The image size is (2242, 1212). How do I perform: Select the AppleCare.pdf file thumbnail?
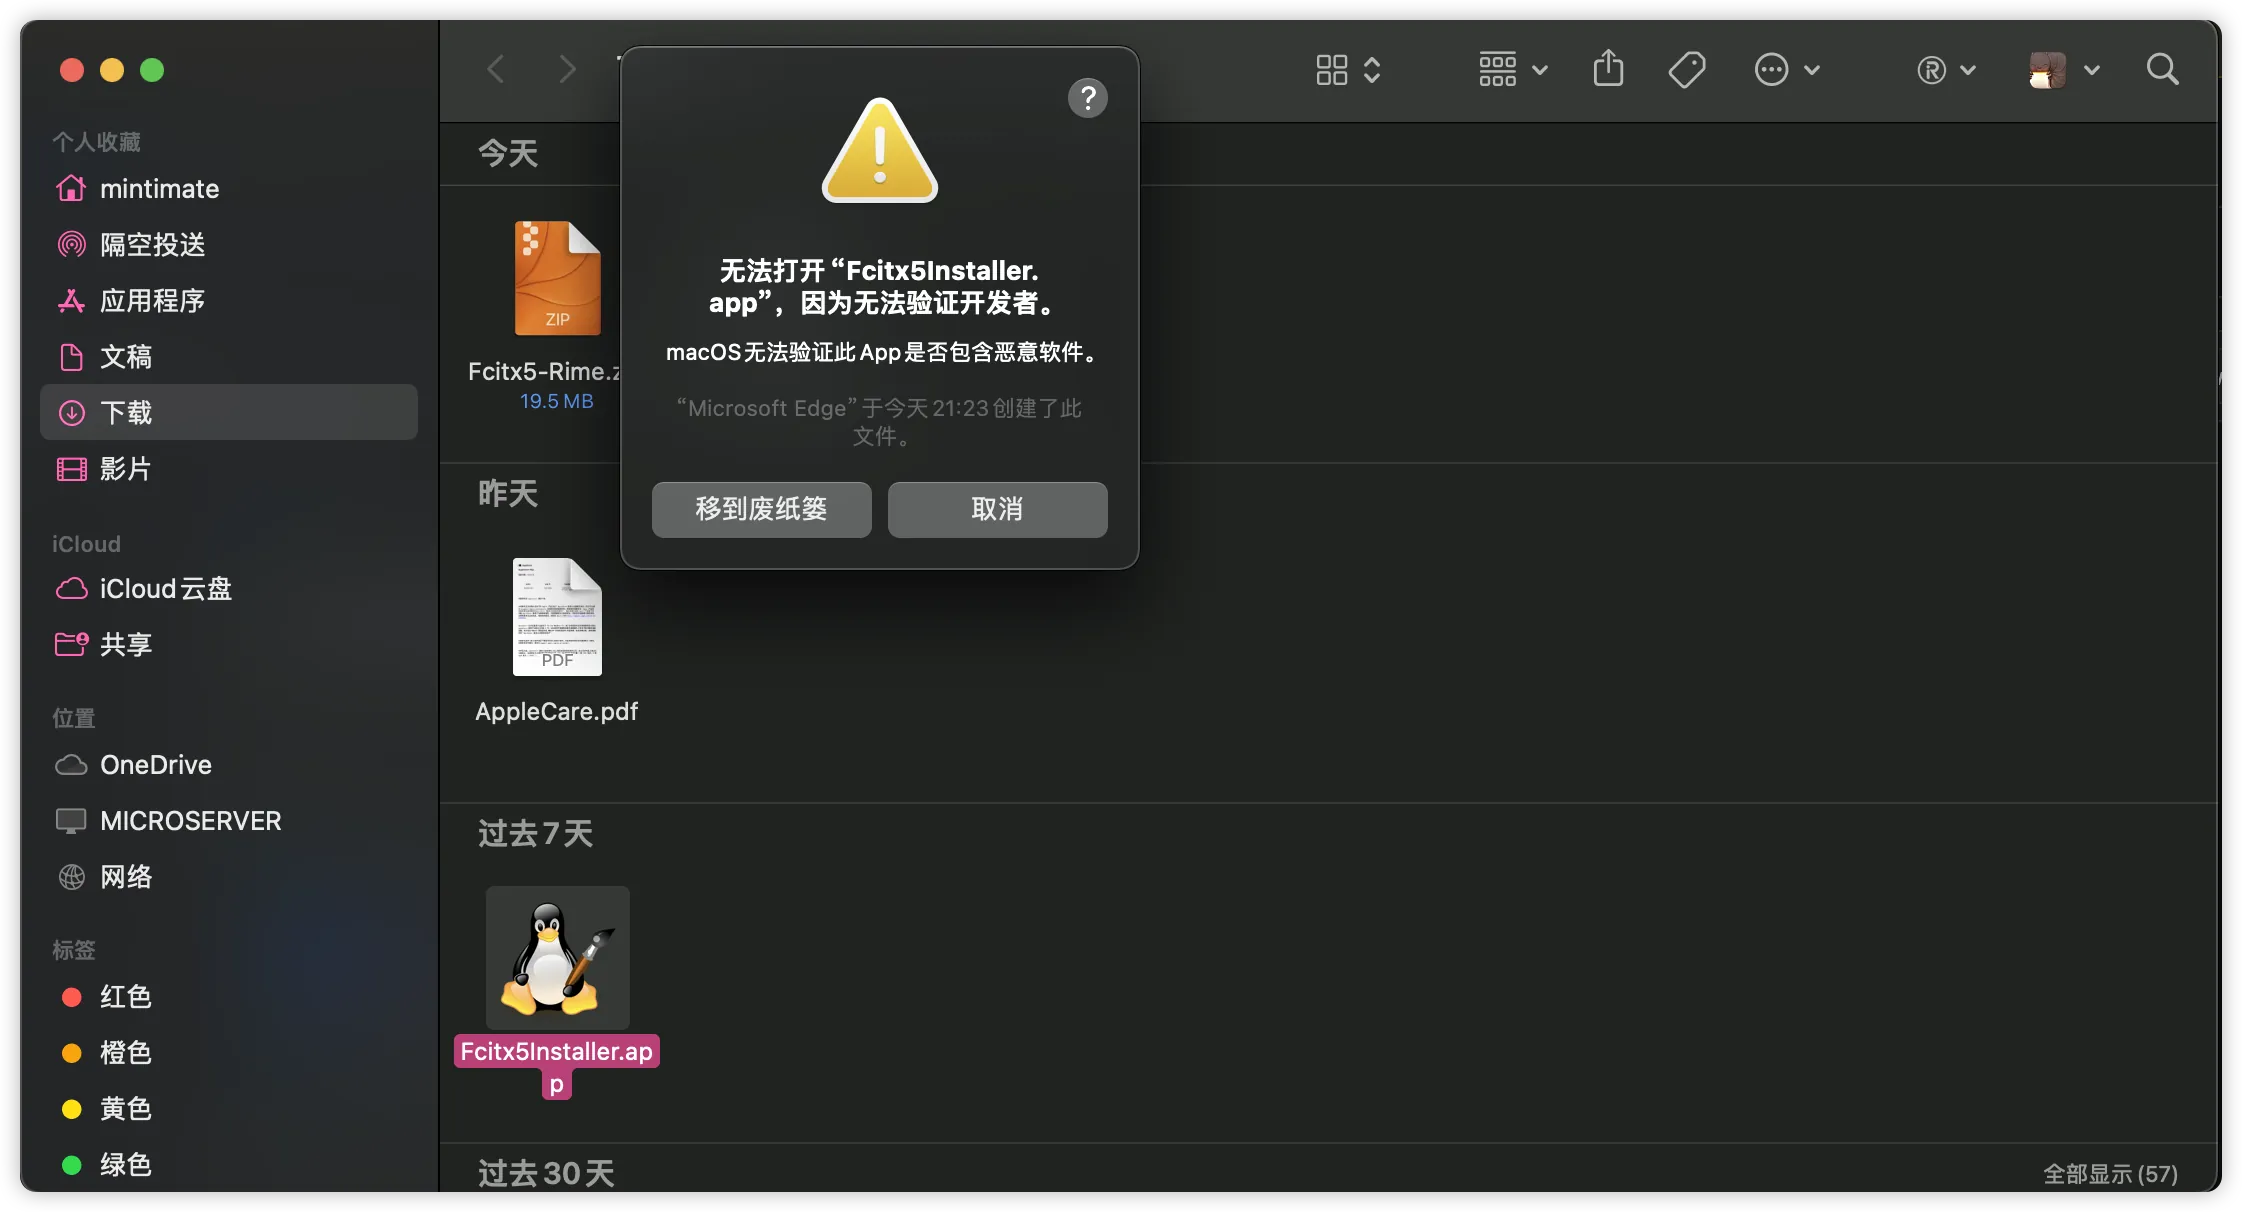[x=557, y=617]
